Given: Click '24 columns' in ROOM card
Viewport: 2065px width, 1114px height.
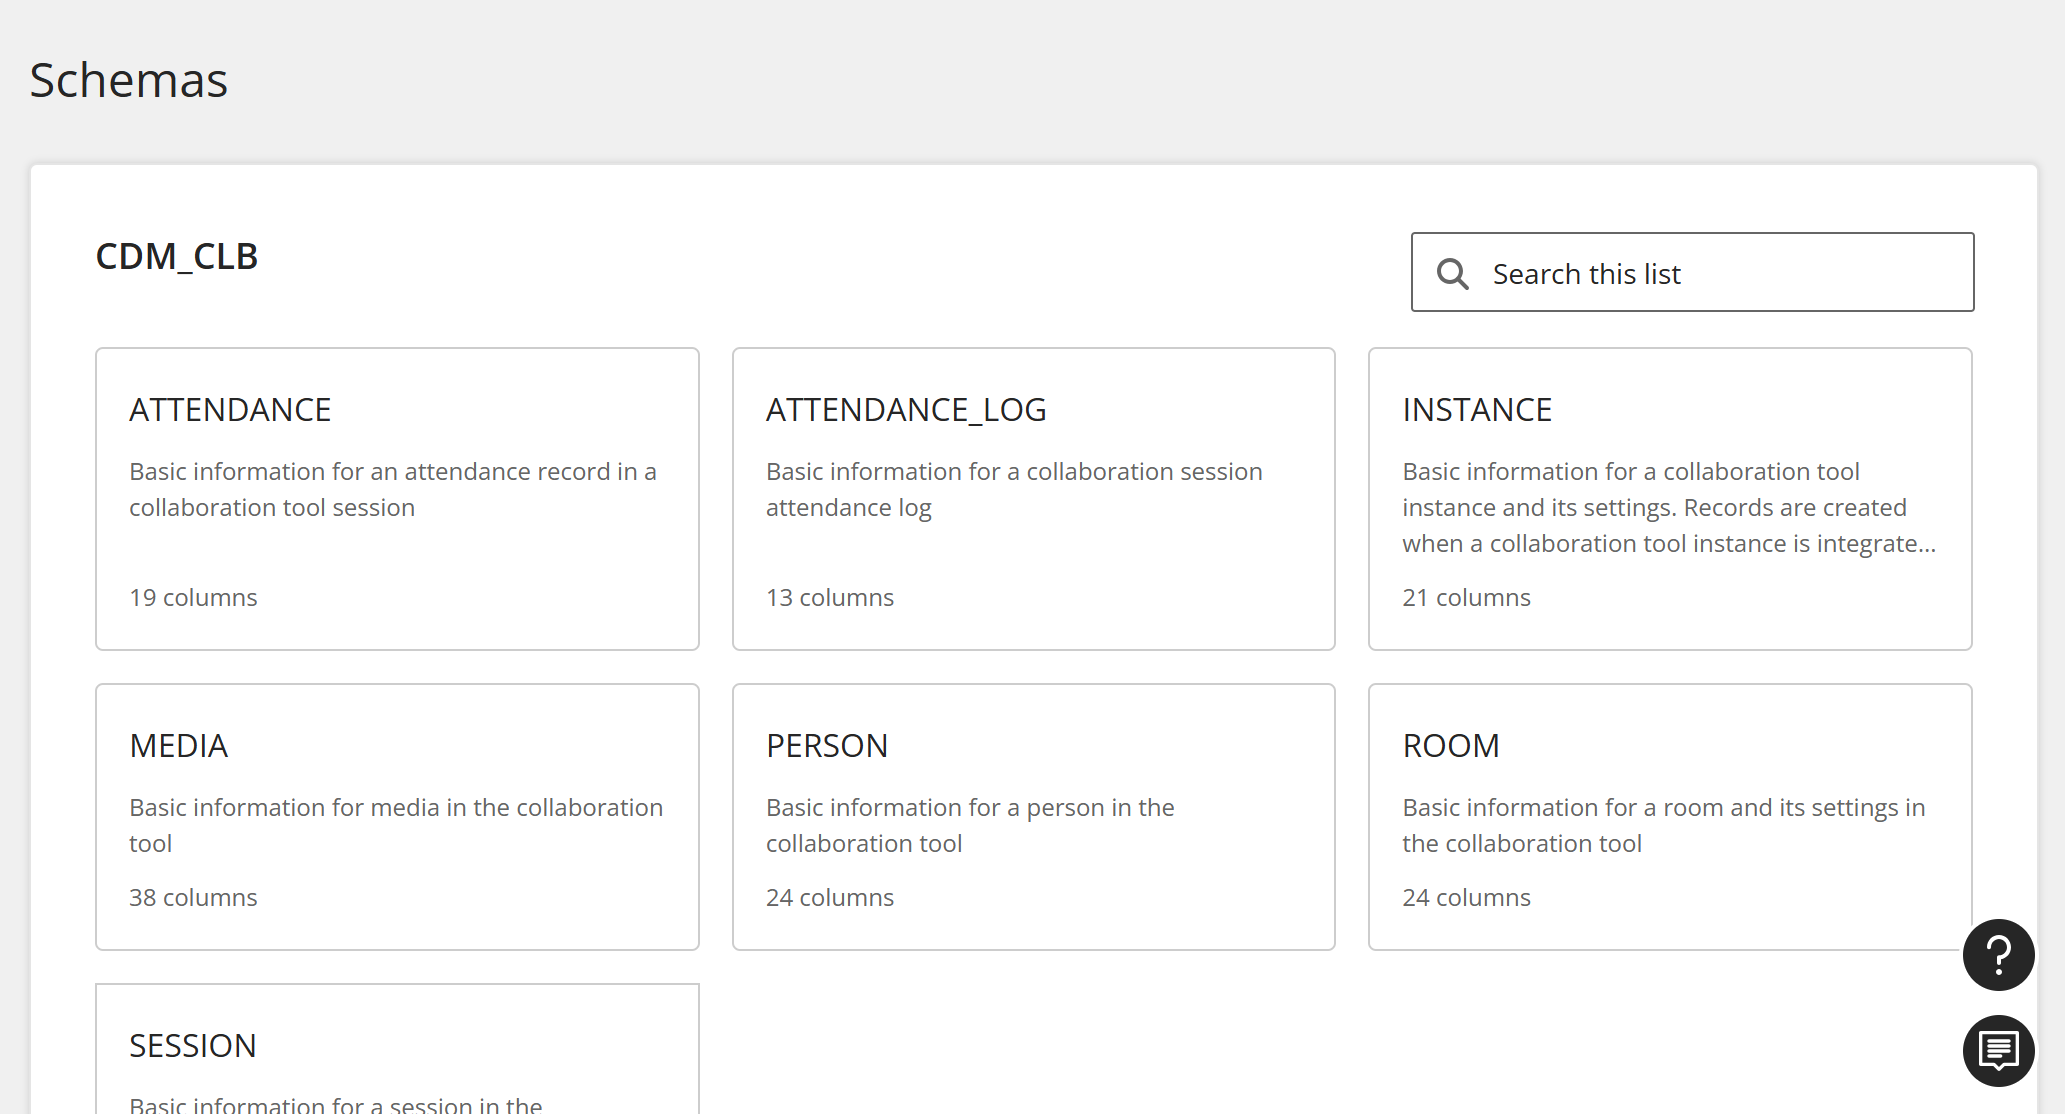Looking at the screenshot, I should 1466,897.
